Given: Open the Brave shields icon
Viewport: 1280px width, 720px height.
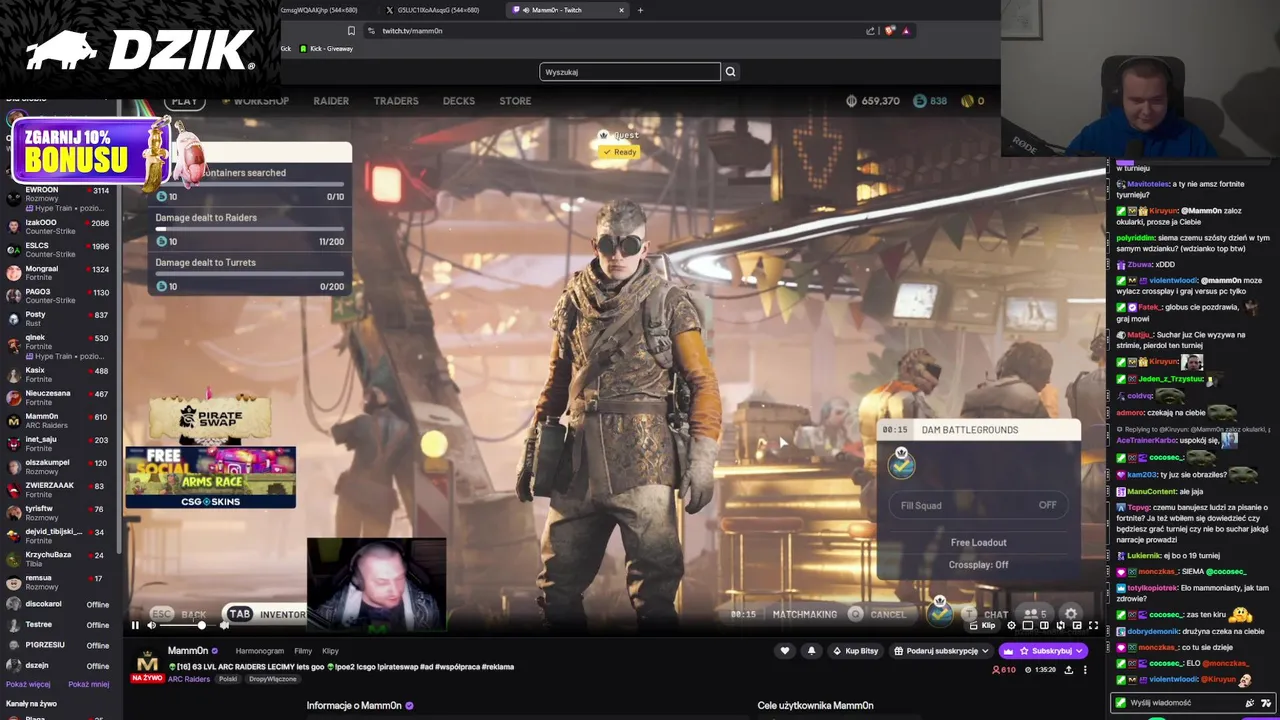Looking at the screenshot, I should (x=889, y=31).
